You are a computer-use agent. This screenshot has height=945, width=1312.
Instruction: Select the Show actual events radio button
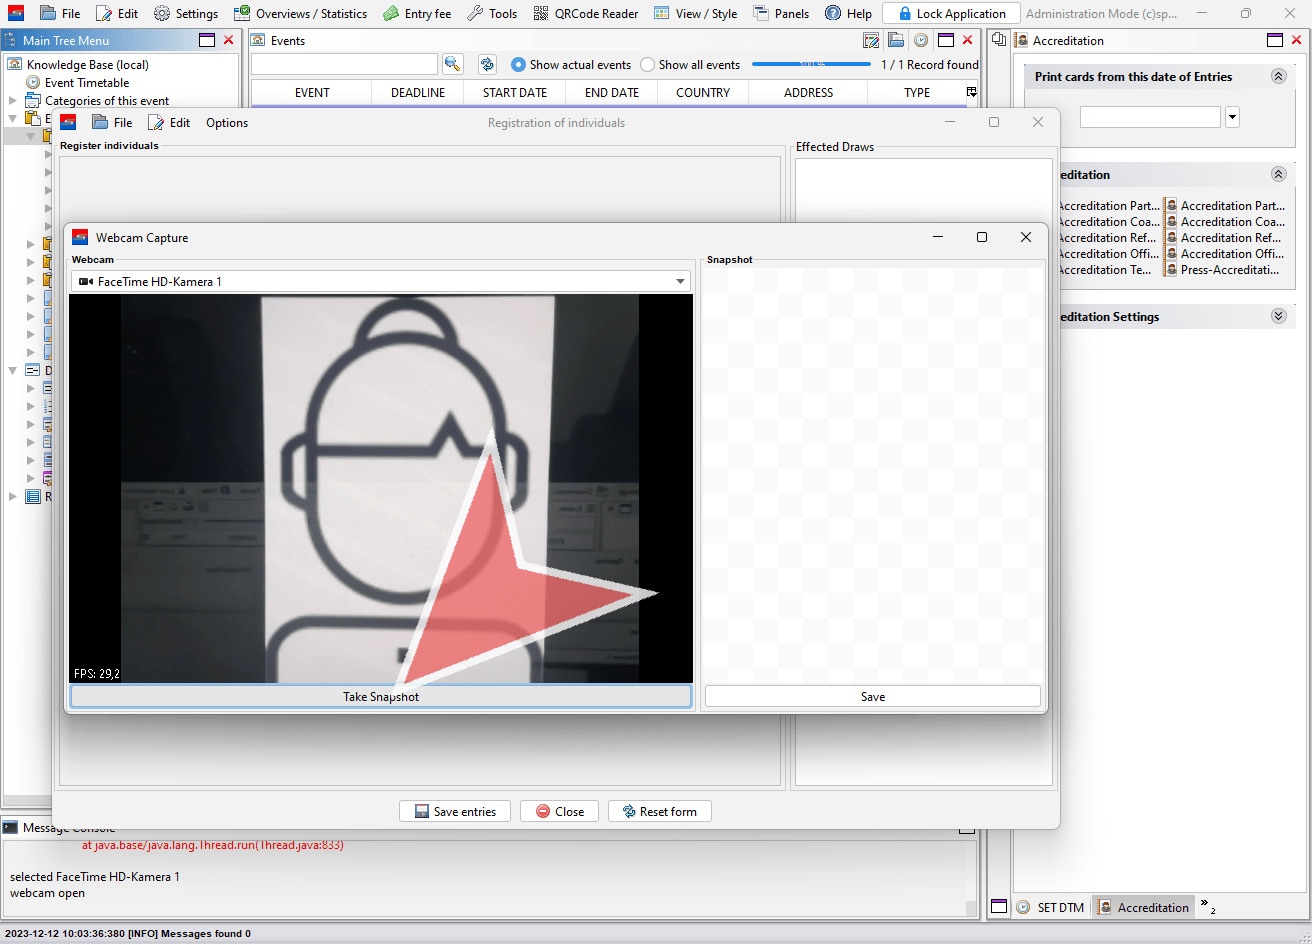pyautogui.click(x=518, y=65)
